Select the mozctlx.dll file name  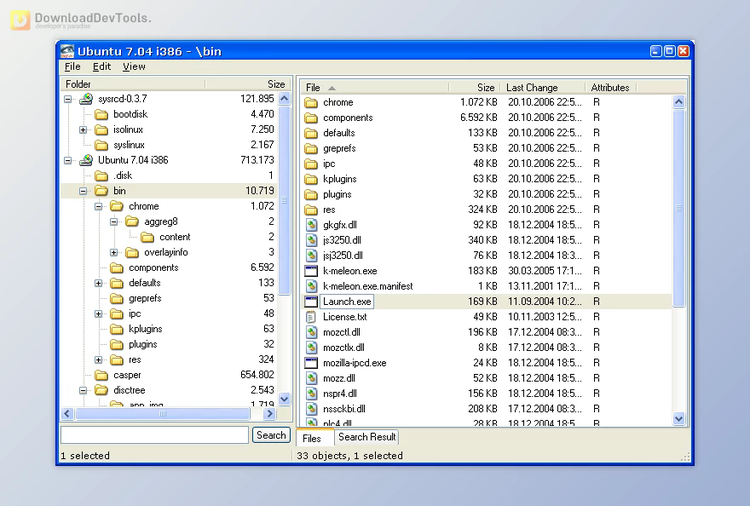343,348
